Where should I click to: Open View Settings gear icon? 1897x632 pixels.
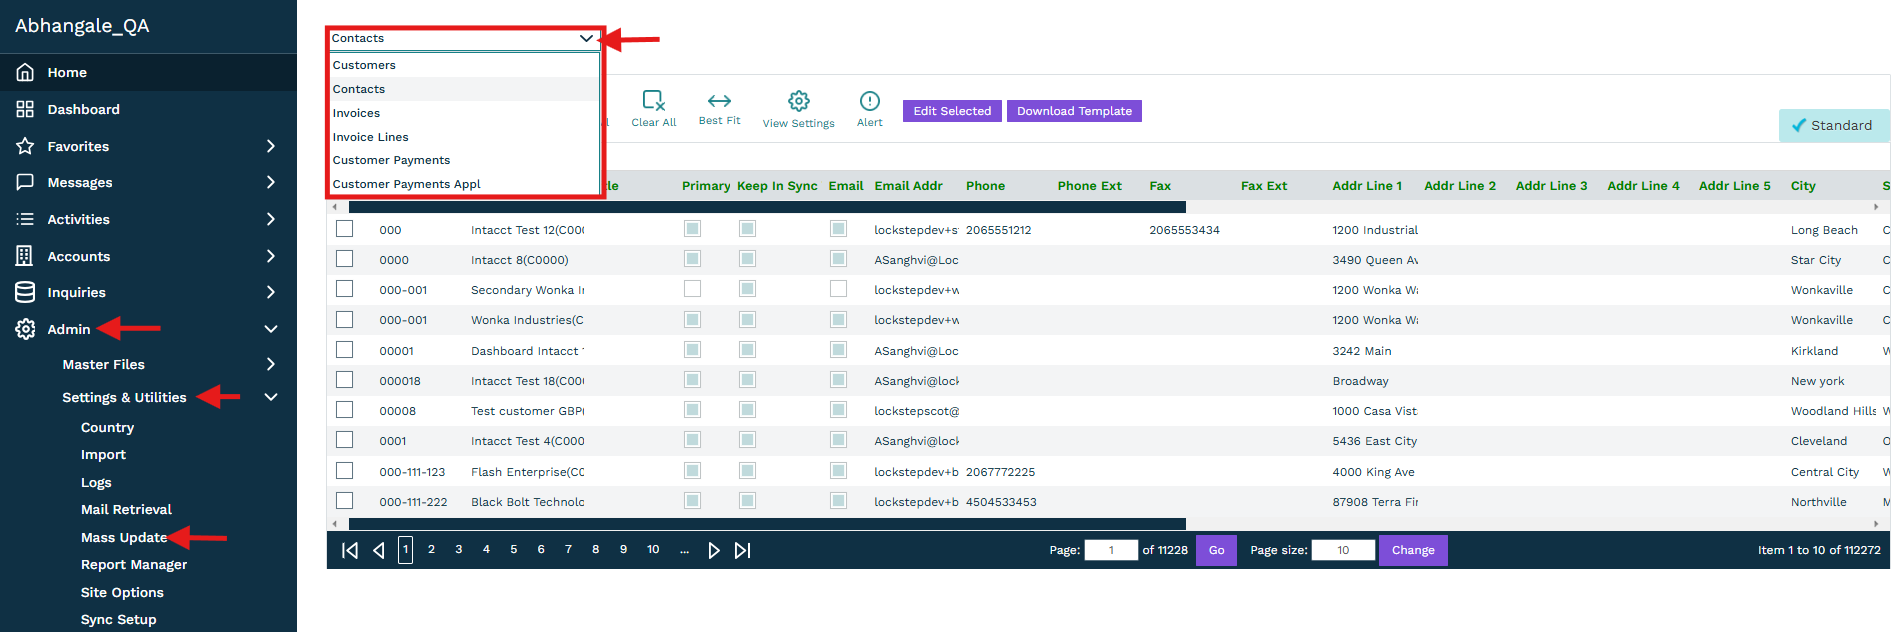click(798, 101)
